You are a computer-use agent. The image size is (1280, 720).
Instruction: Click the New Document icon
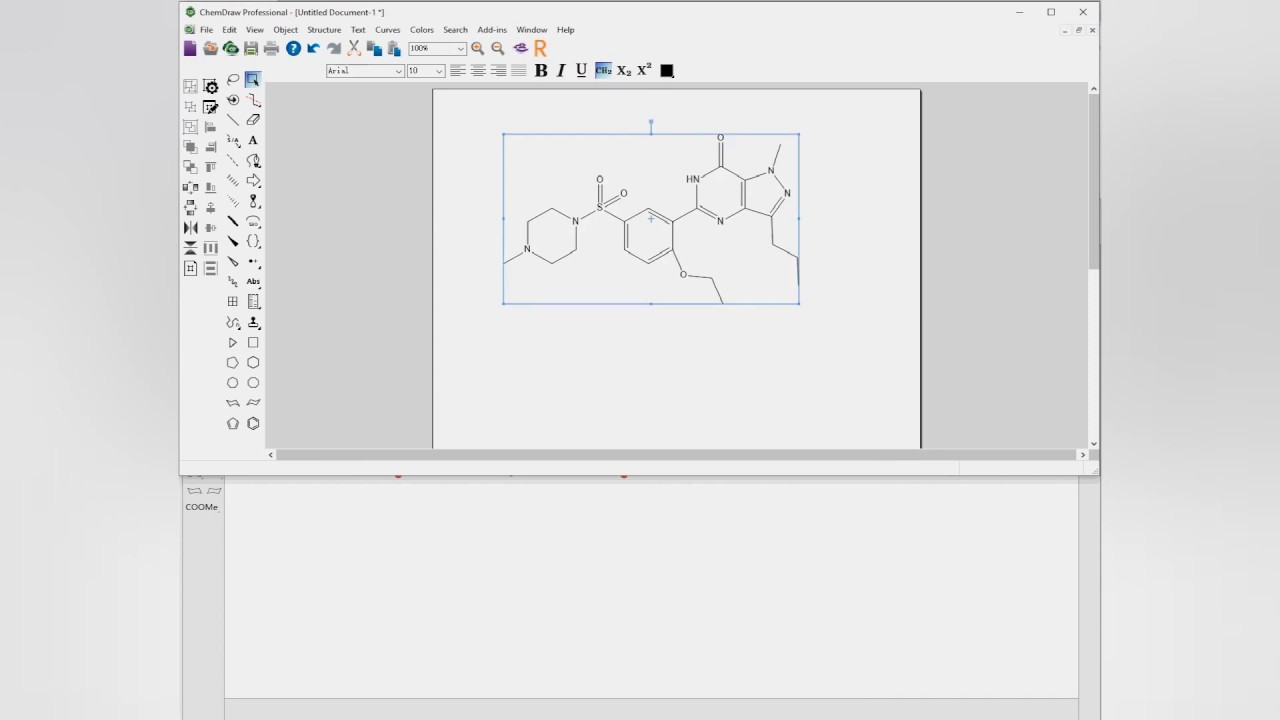190,48
